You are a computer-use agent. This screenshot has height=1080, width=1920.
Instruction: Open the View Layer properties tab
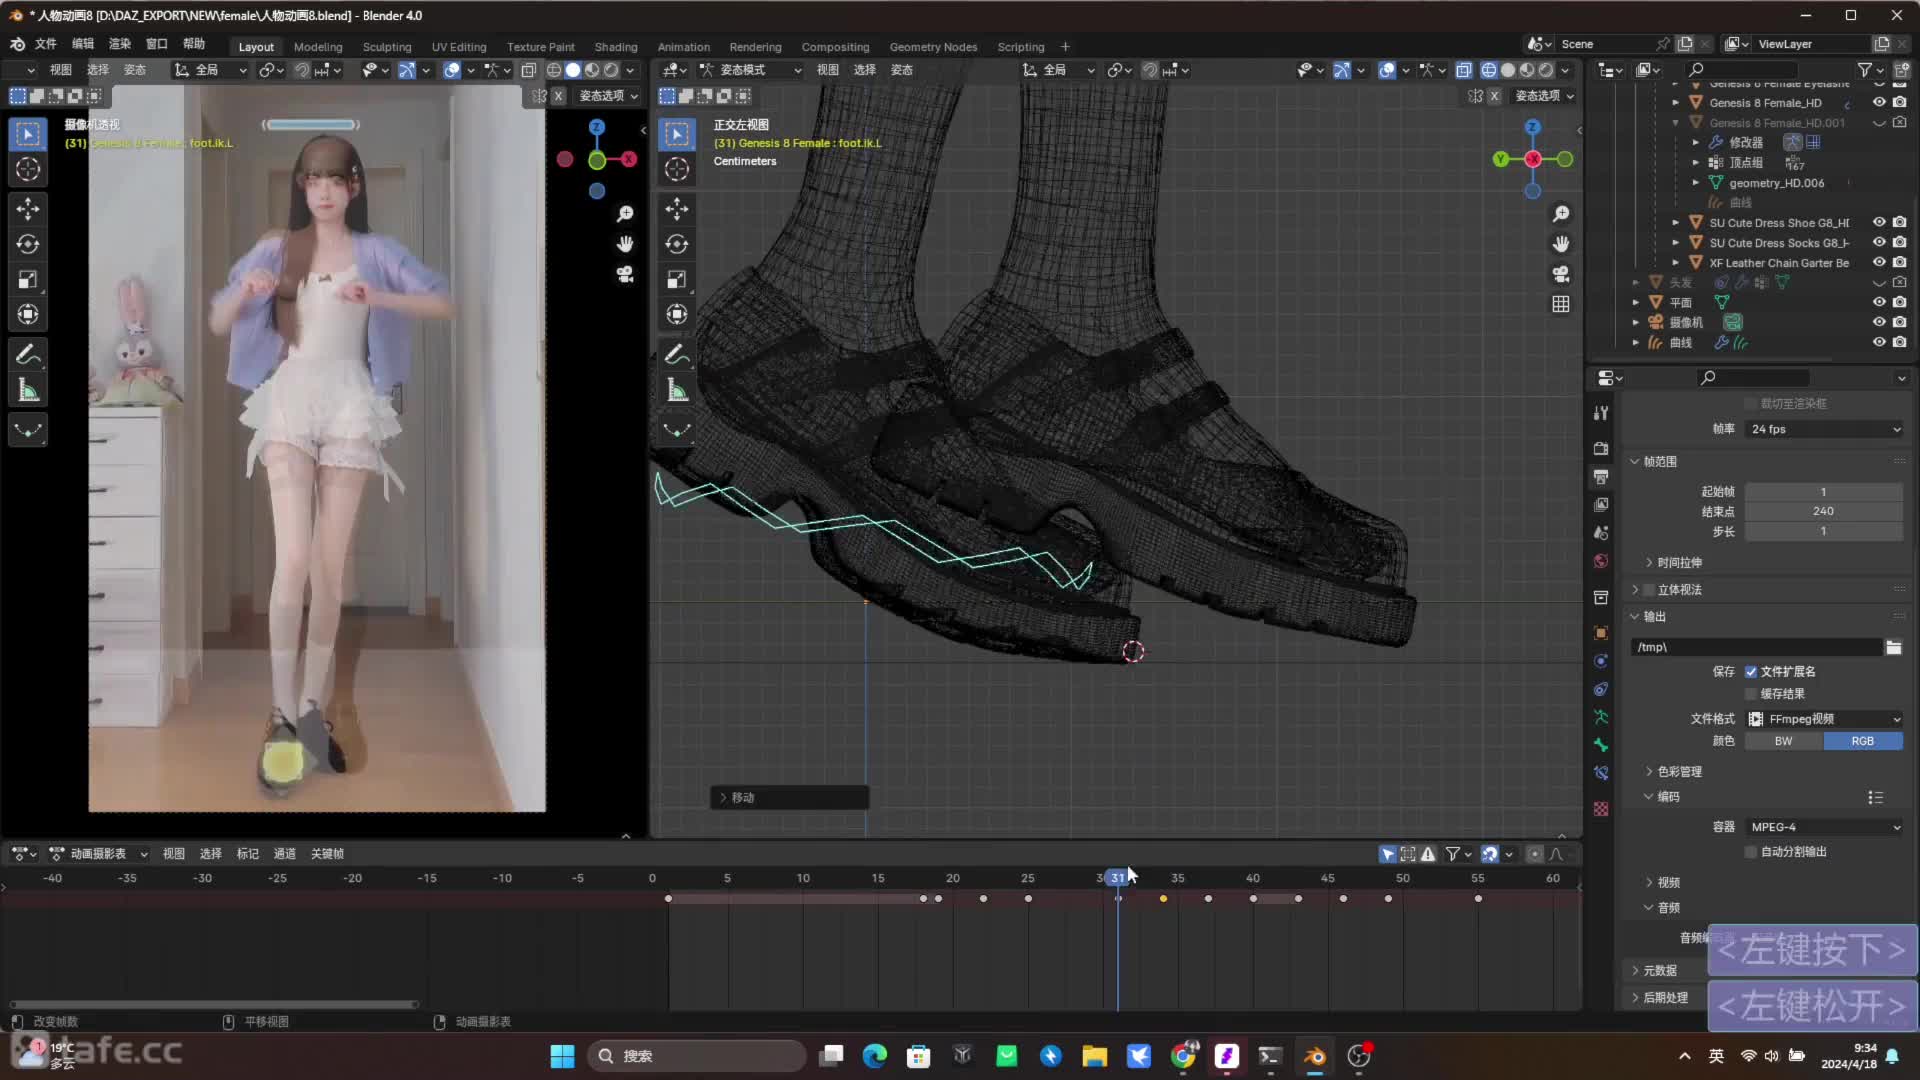(x=1601, y=505)
